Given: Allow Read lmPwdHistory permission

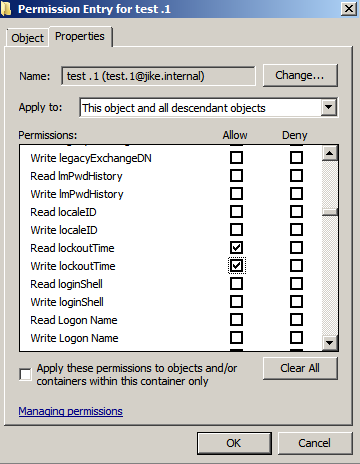Looking at the screenshot, I should (x=236, y=176).
